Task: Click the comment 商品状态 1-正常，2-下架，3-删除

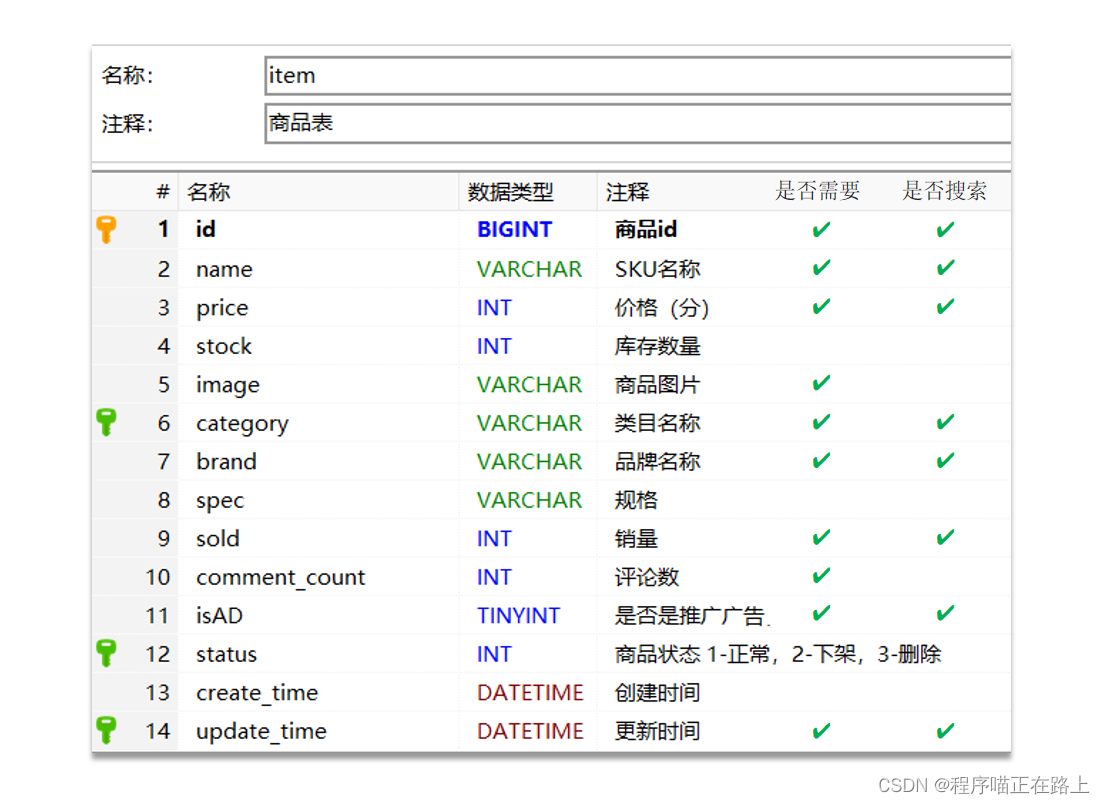Action: point(778,655)
